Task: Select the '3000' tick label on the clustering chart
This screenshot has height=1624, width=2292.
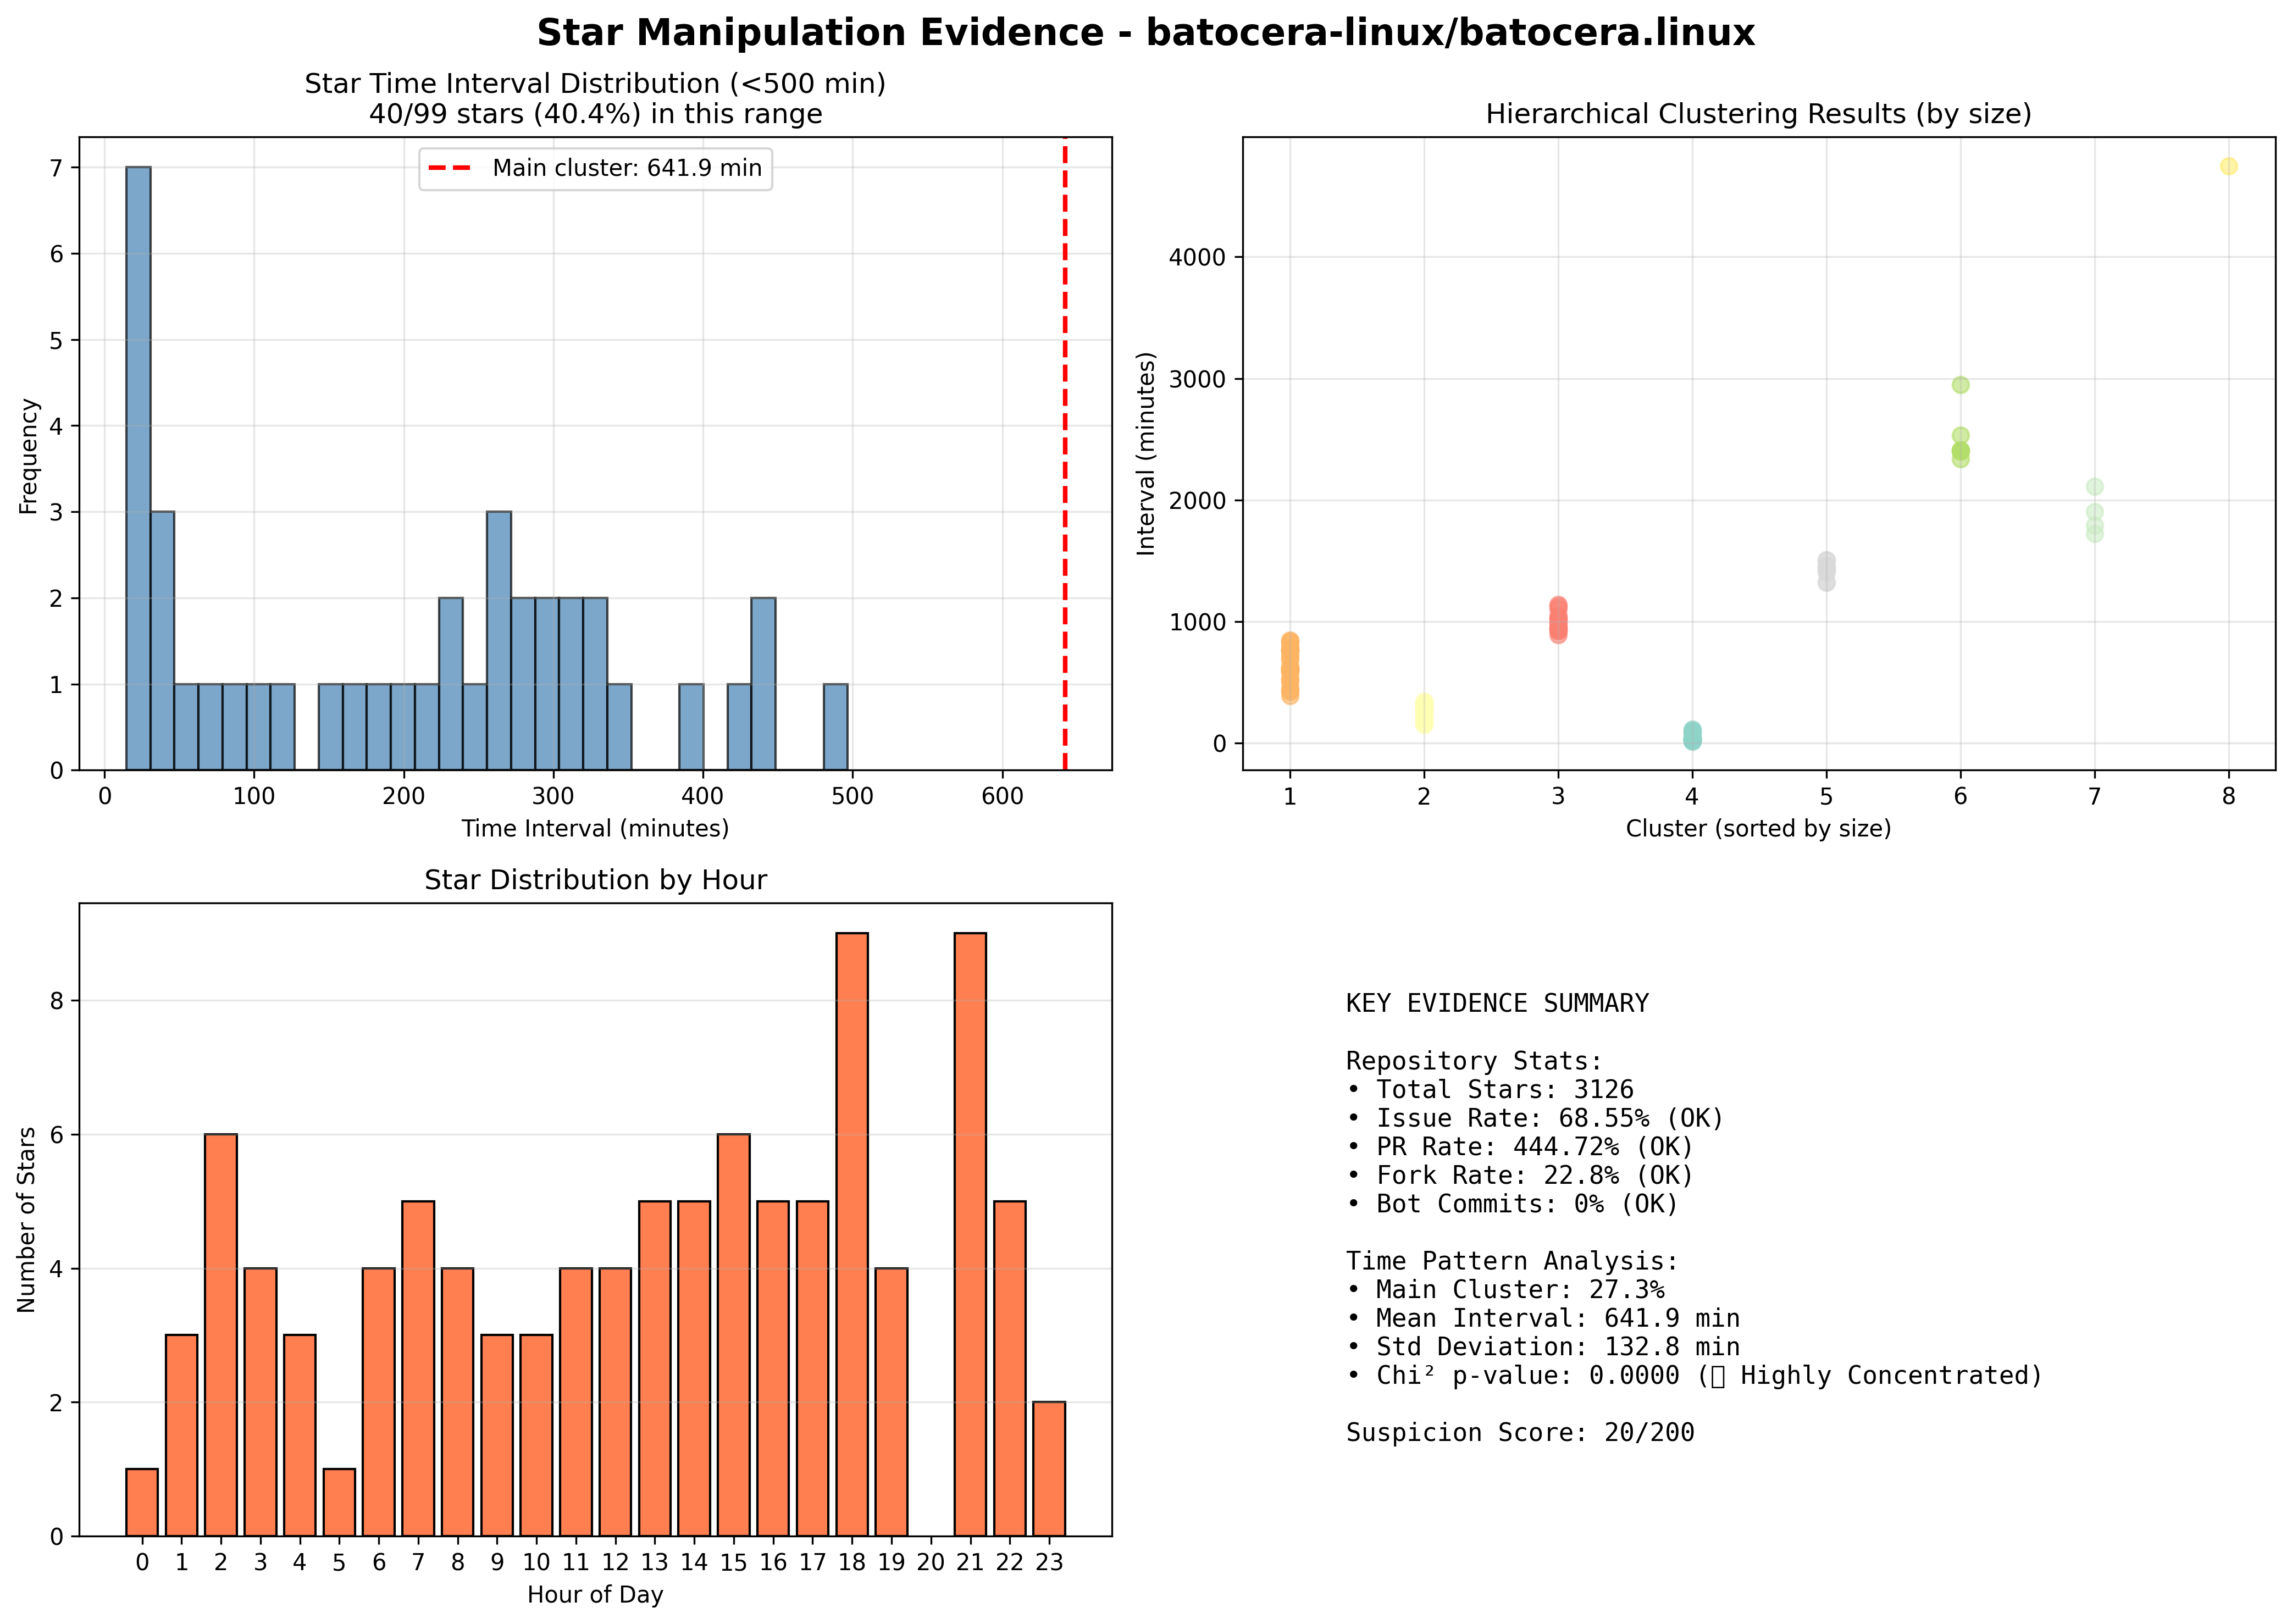Action: pos(1197,380)
